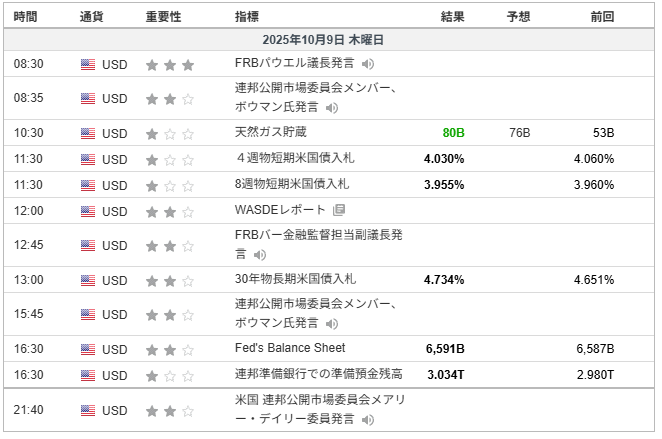662x439 pixels.
Task: Click importance stars for Fed's Balance Sheet
Action: coord(169,348)
